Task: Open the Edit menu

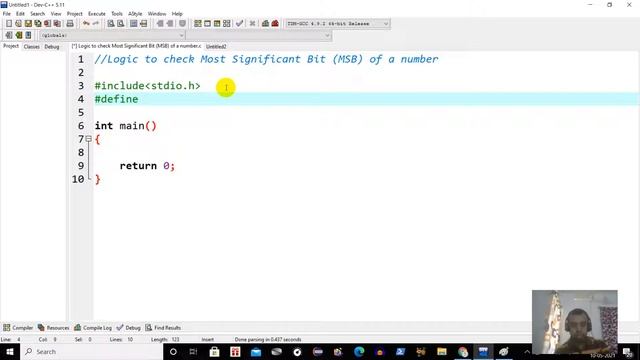Action: [20, 14]
